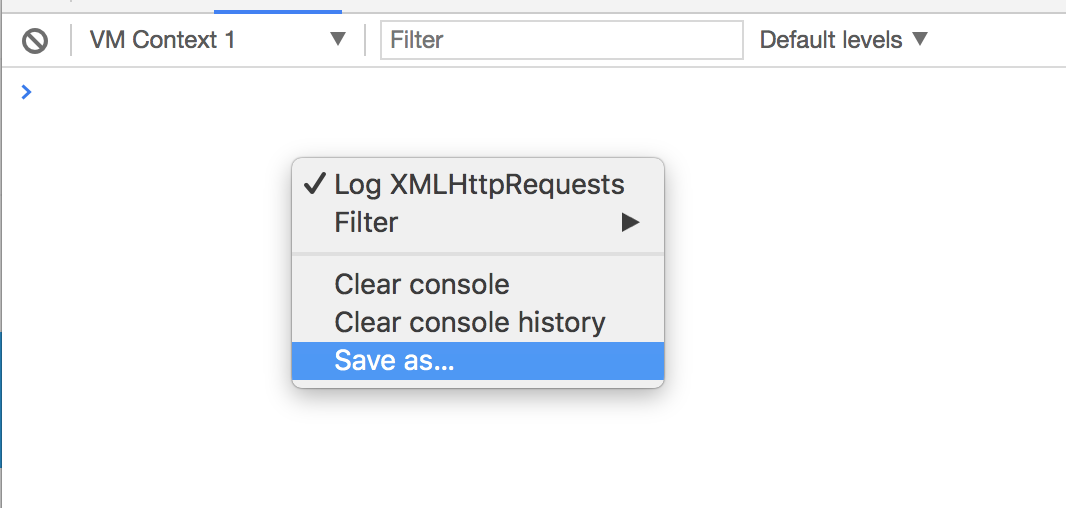Click empty toolbar space right of Default levels
The height and width of the screenshot is (508, 1066).
point(996,40)
